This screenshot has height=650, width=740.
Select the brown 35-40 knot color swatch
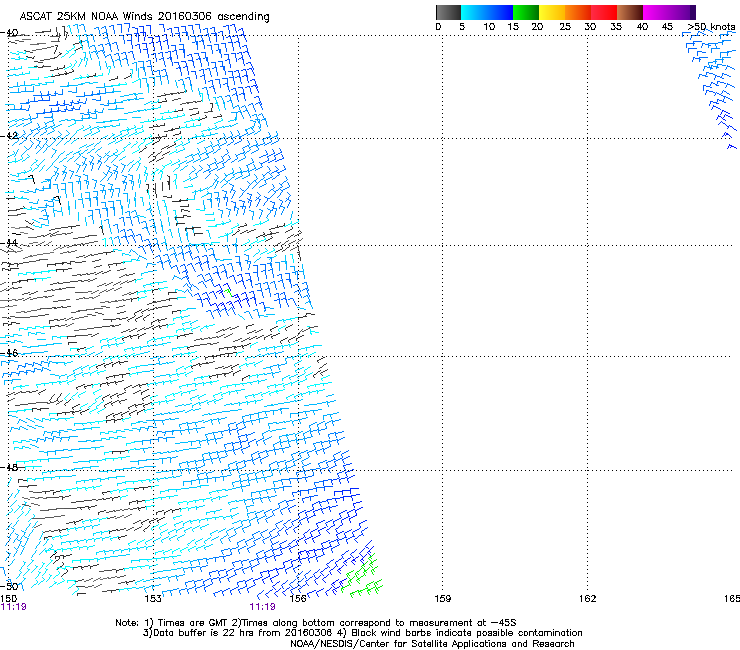coord(630,12)
